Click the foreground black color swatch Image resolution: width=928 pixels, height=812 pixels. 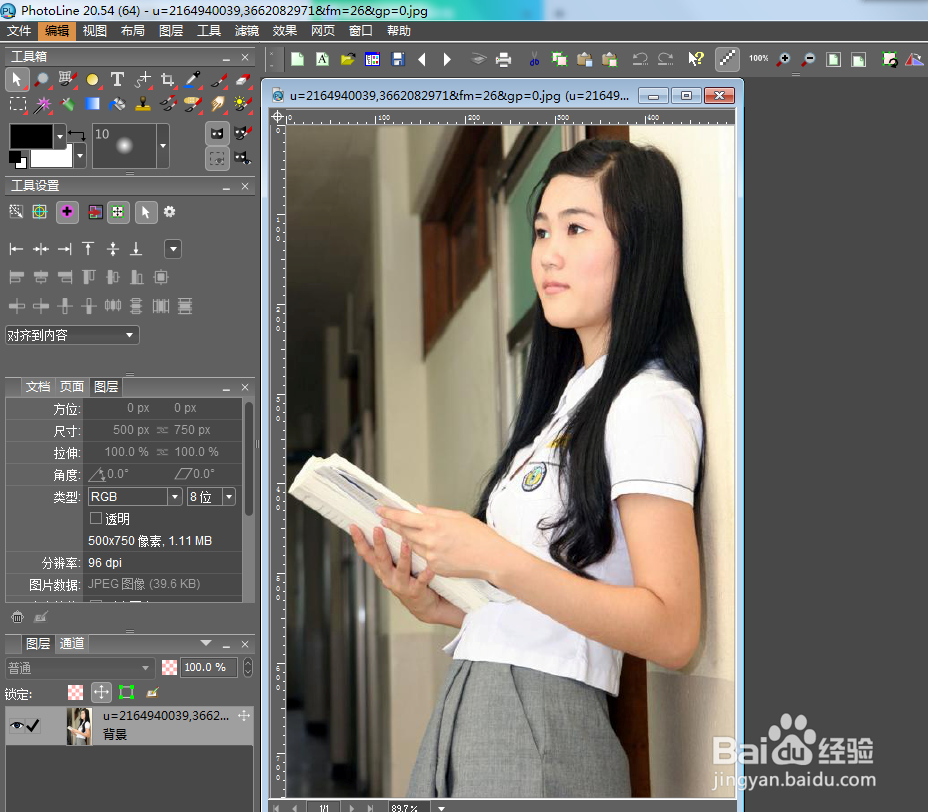pos(30,137)
